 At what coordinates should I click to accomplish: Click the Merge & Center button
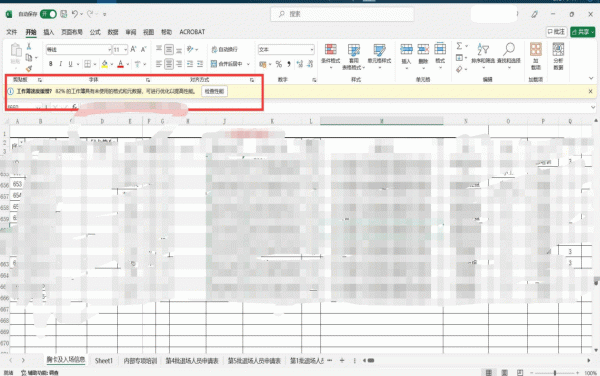[227, 64]
